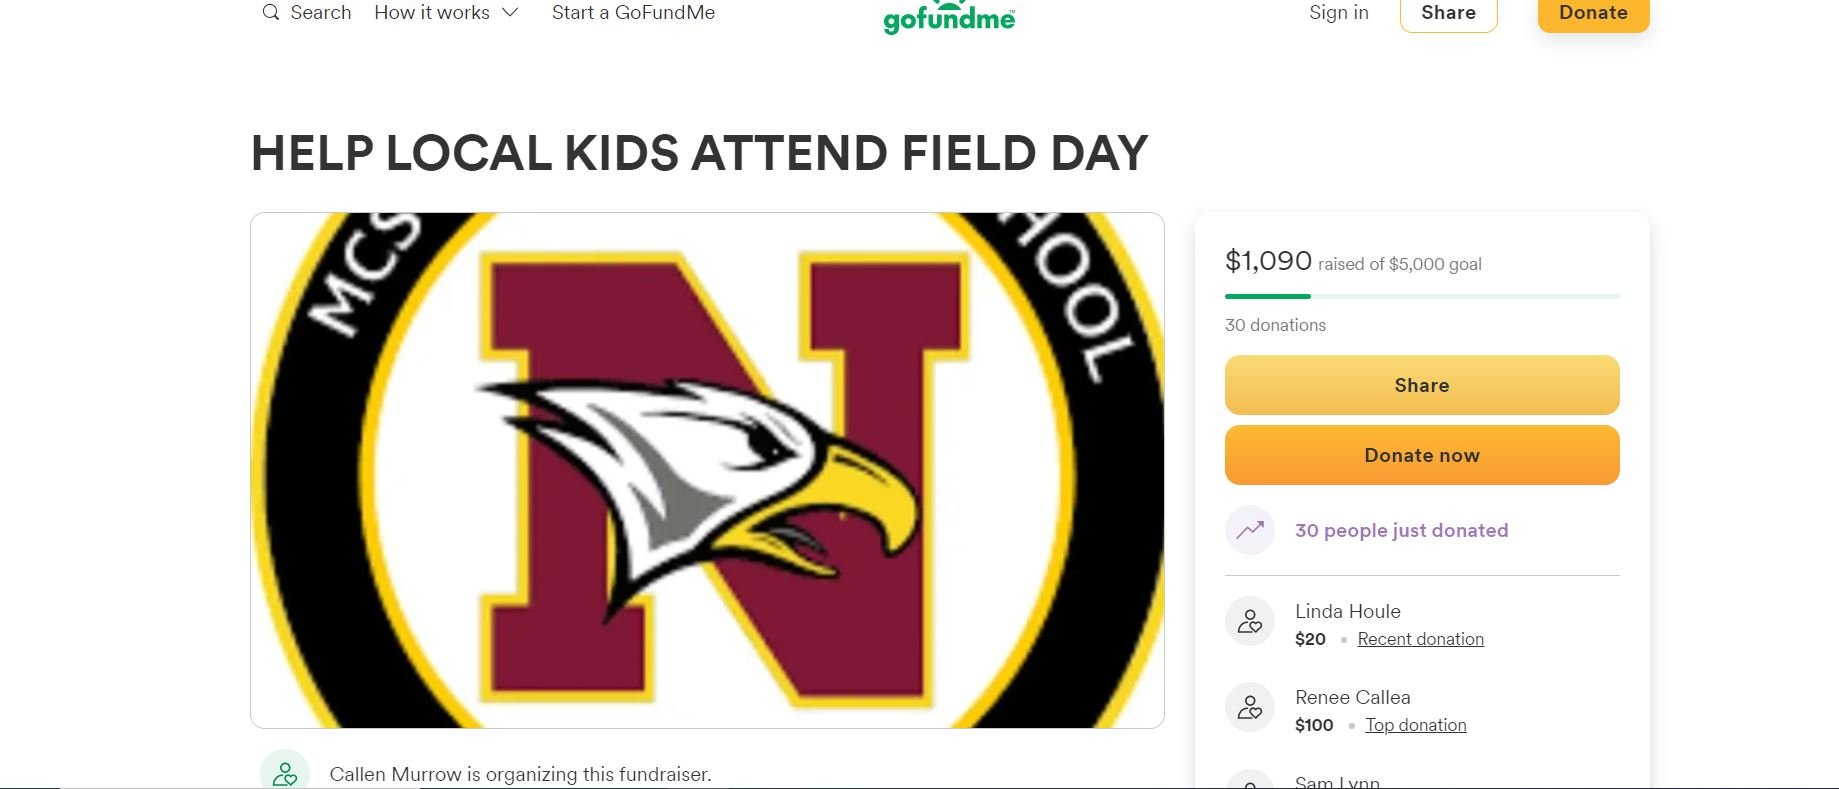This screenshot has height=789, width=1839.
Task: Click the 30 people just donated text
Action: 1401,530
